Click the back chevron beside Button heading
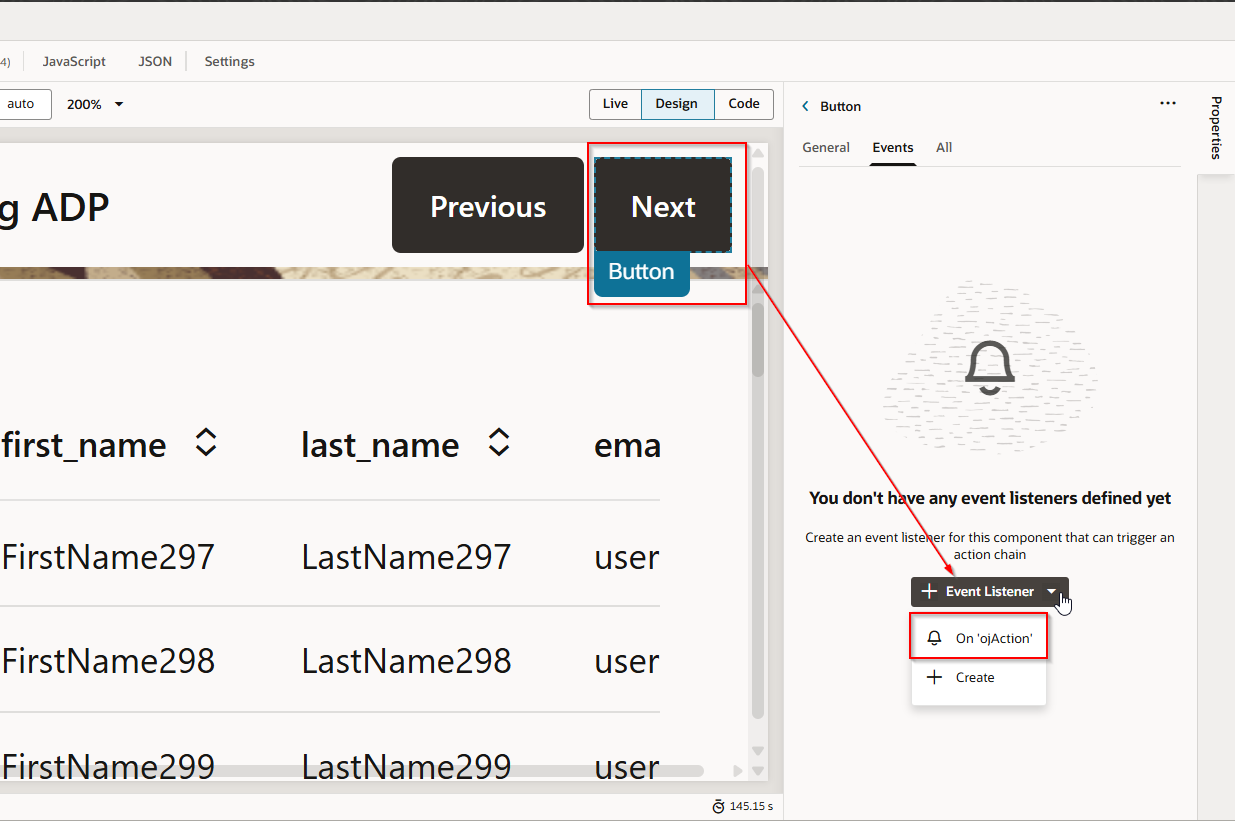Screen dimensions: 1235x821 806,106
